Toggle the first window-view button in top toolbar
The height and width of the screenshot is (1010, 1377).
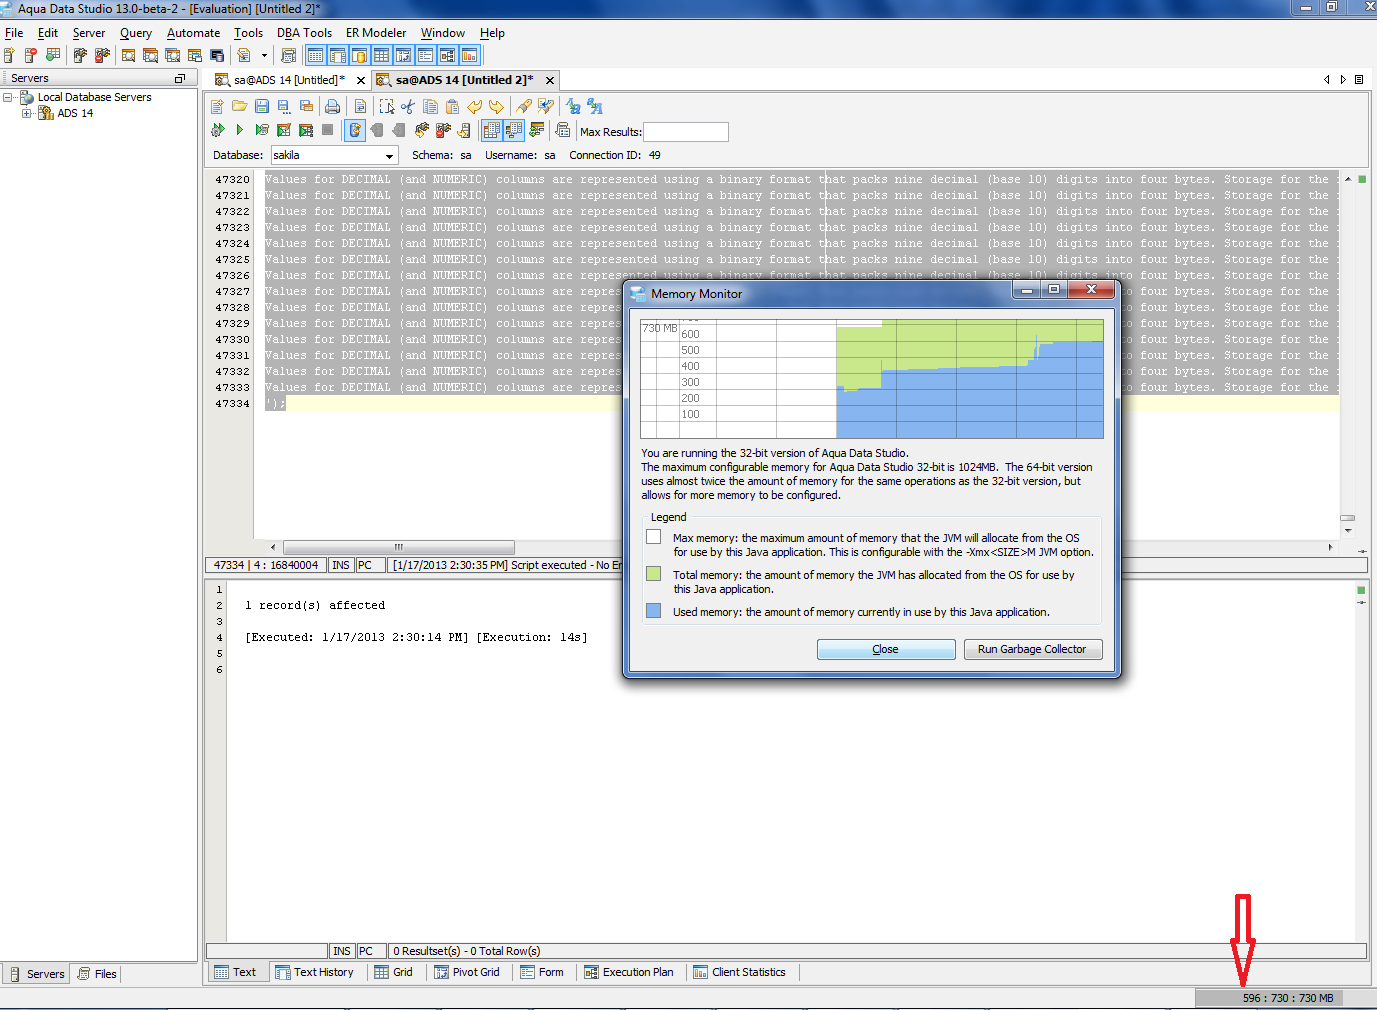tap(316, 55)
